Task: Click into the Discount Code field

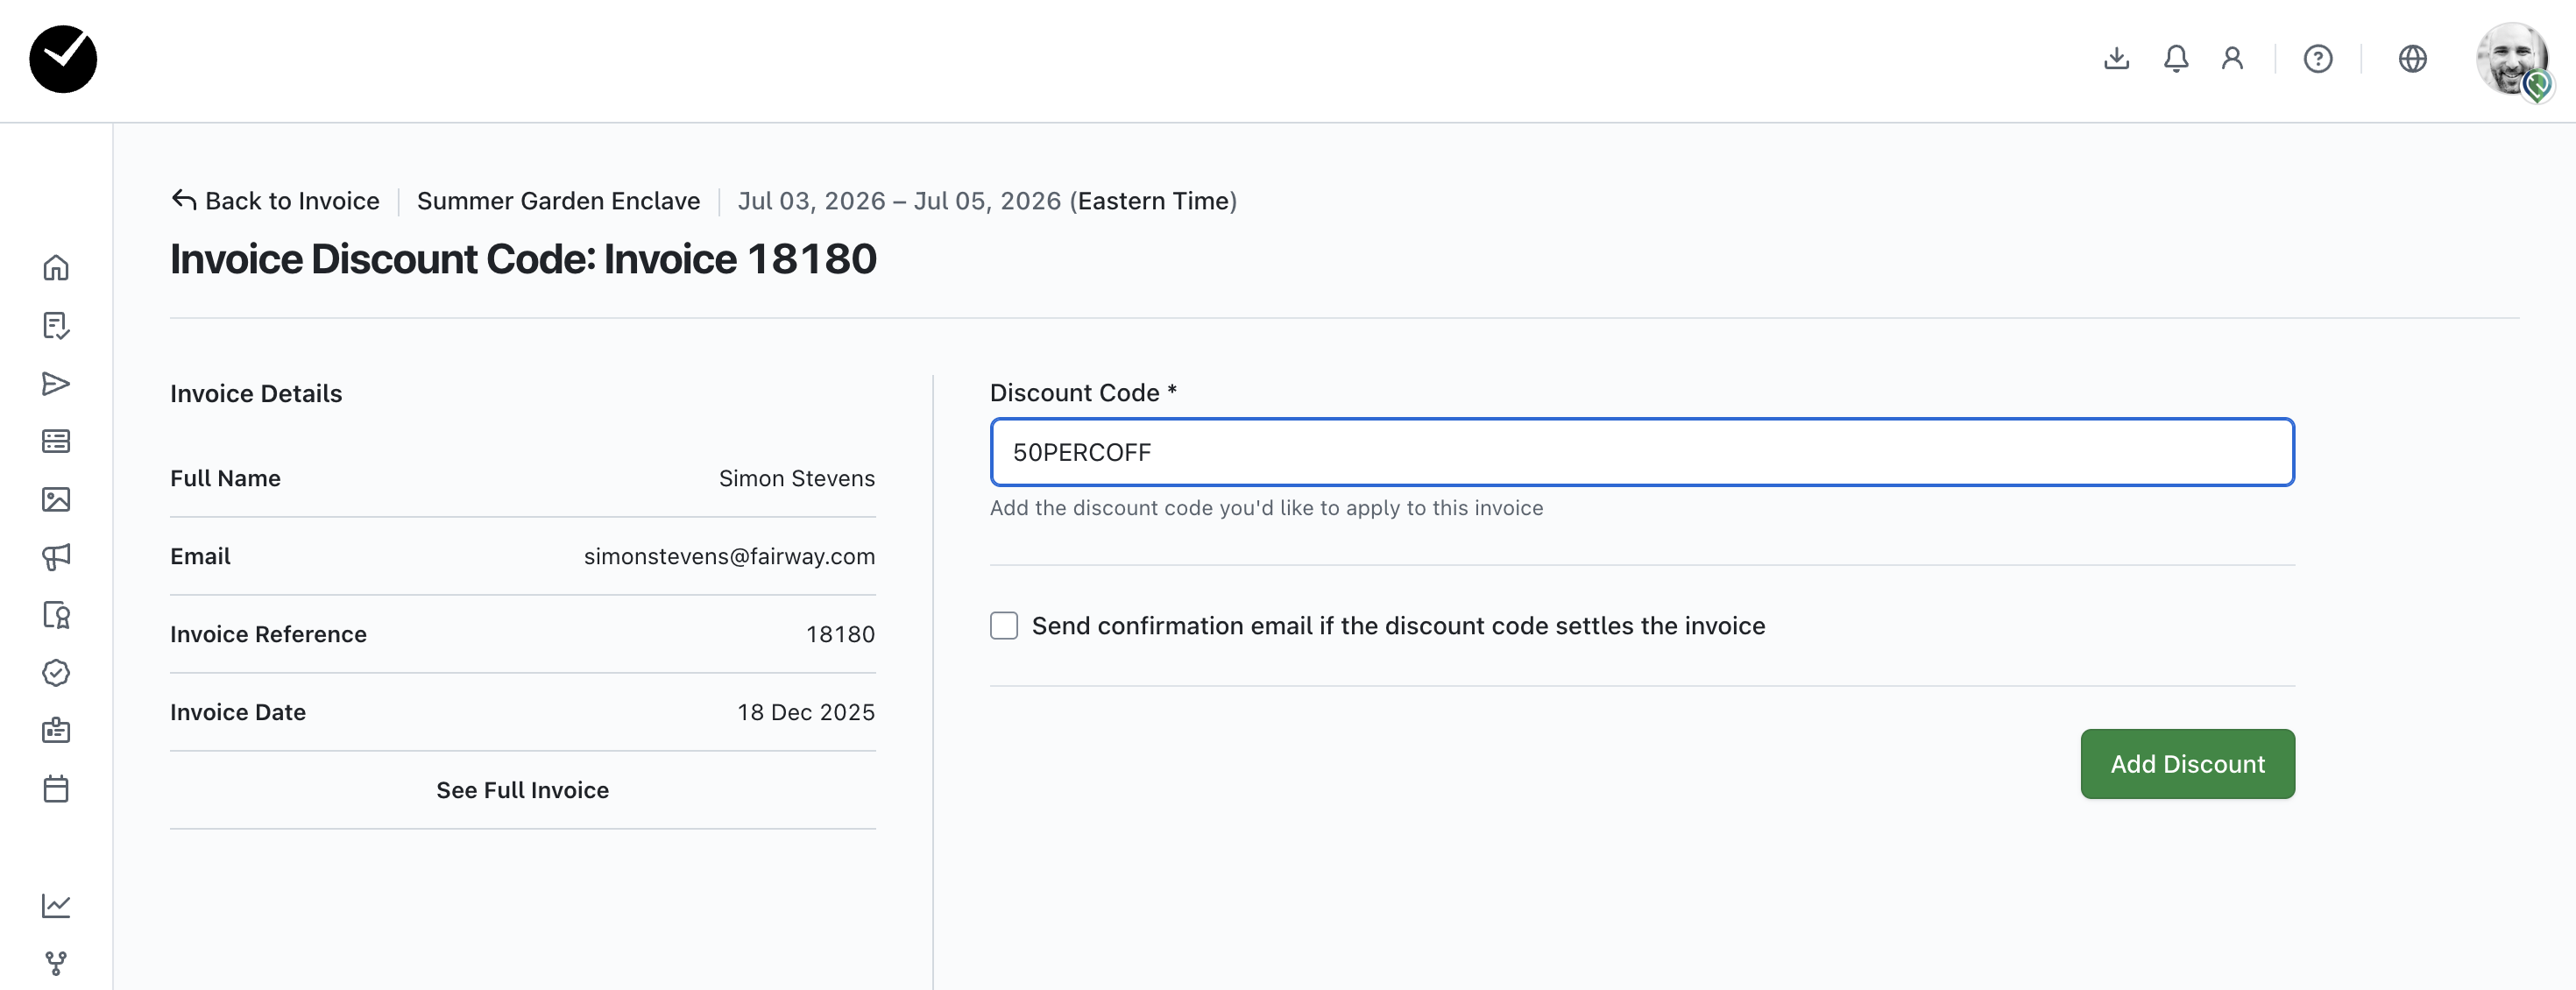Action: pyautogui.click(x=1641, y=452)
